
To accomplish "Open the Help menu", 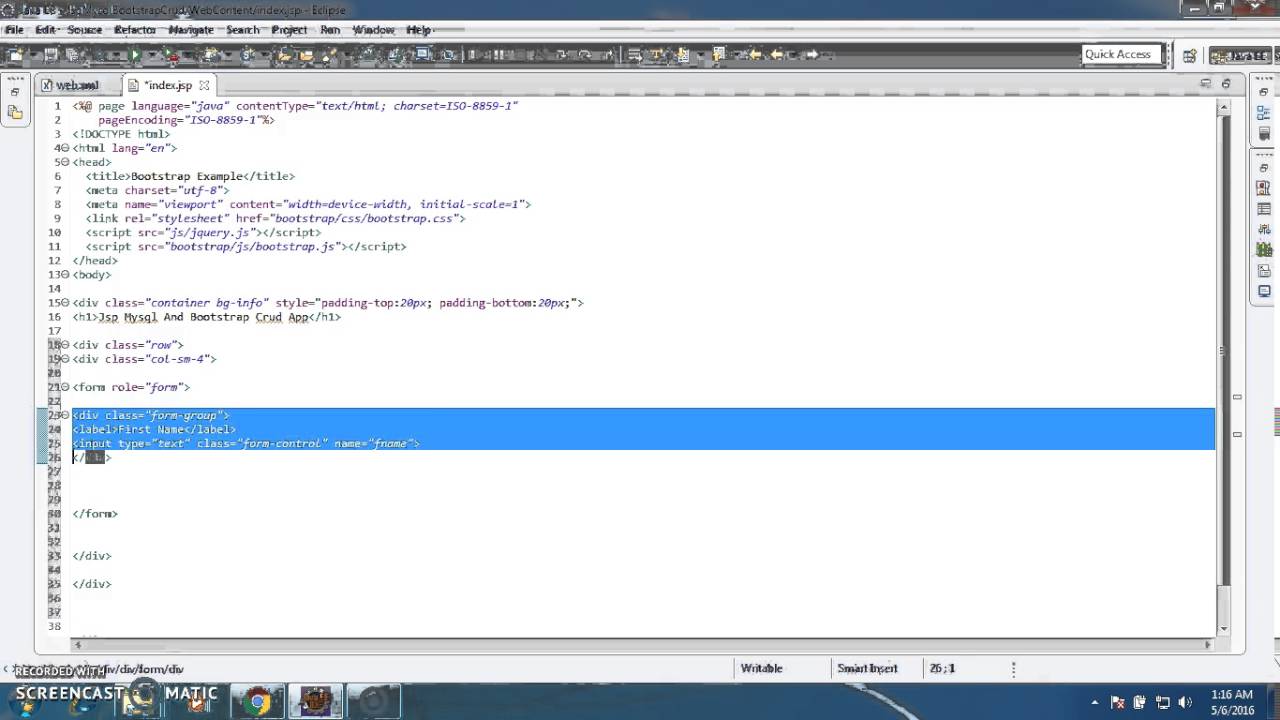I will 418,30.
